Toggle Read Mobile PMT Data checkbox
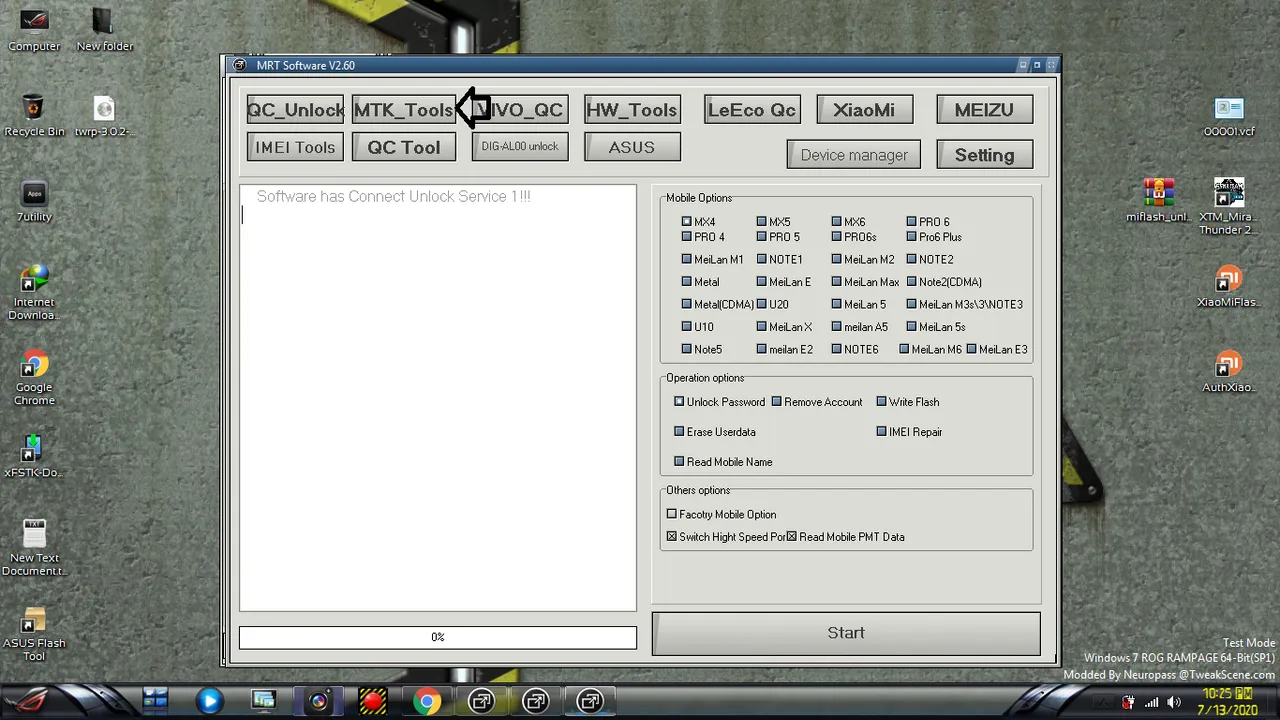This screenshot has height=720, width=1280. pyautogui.click(x=792, y=537)
